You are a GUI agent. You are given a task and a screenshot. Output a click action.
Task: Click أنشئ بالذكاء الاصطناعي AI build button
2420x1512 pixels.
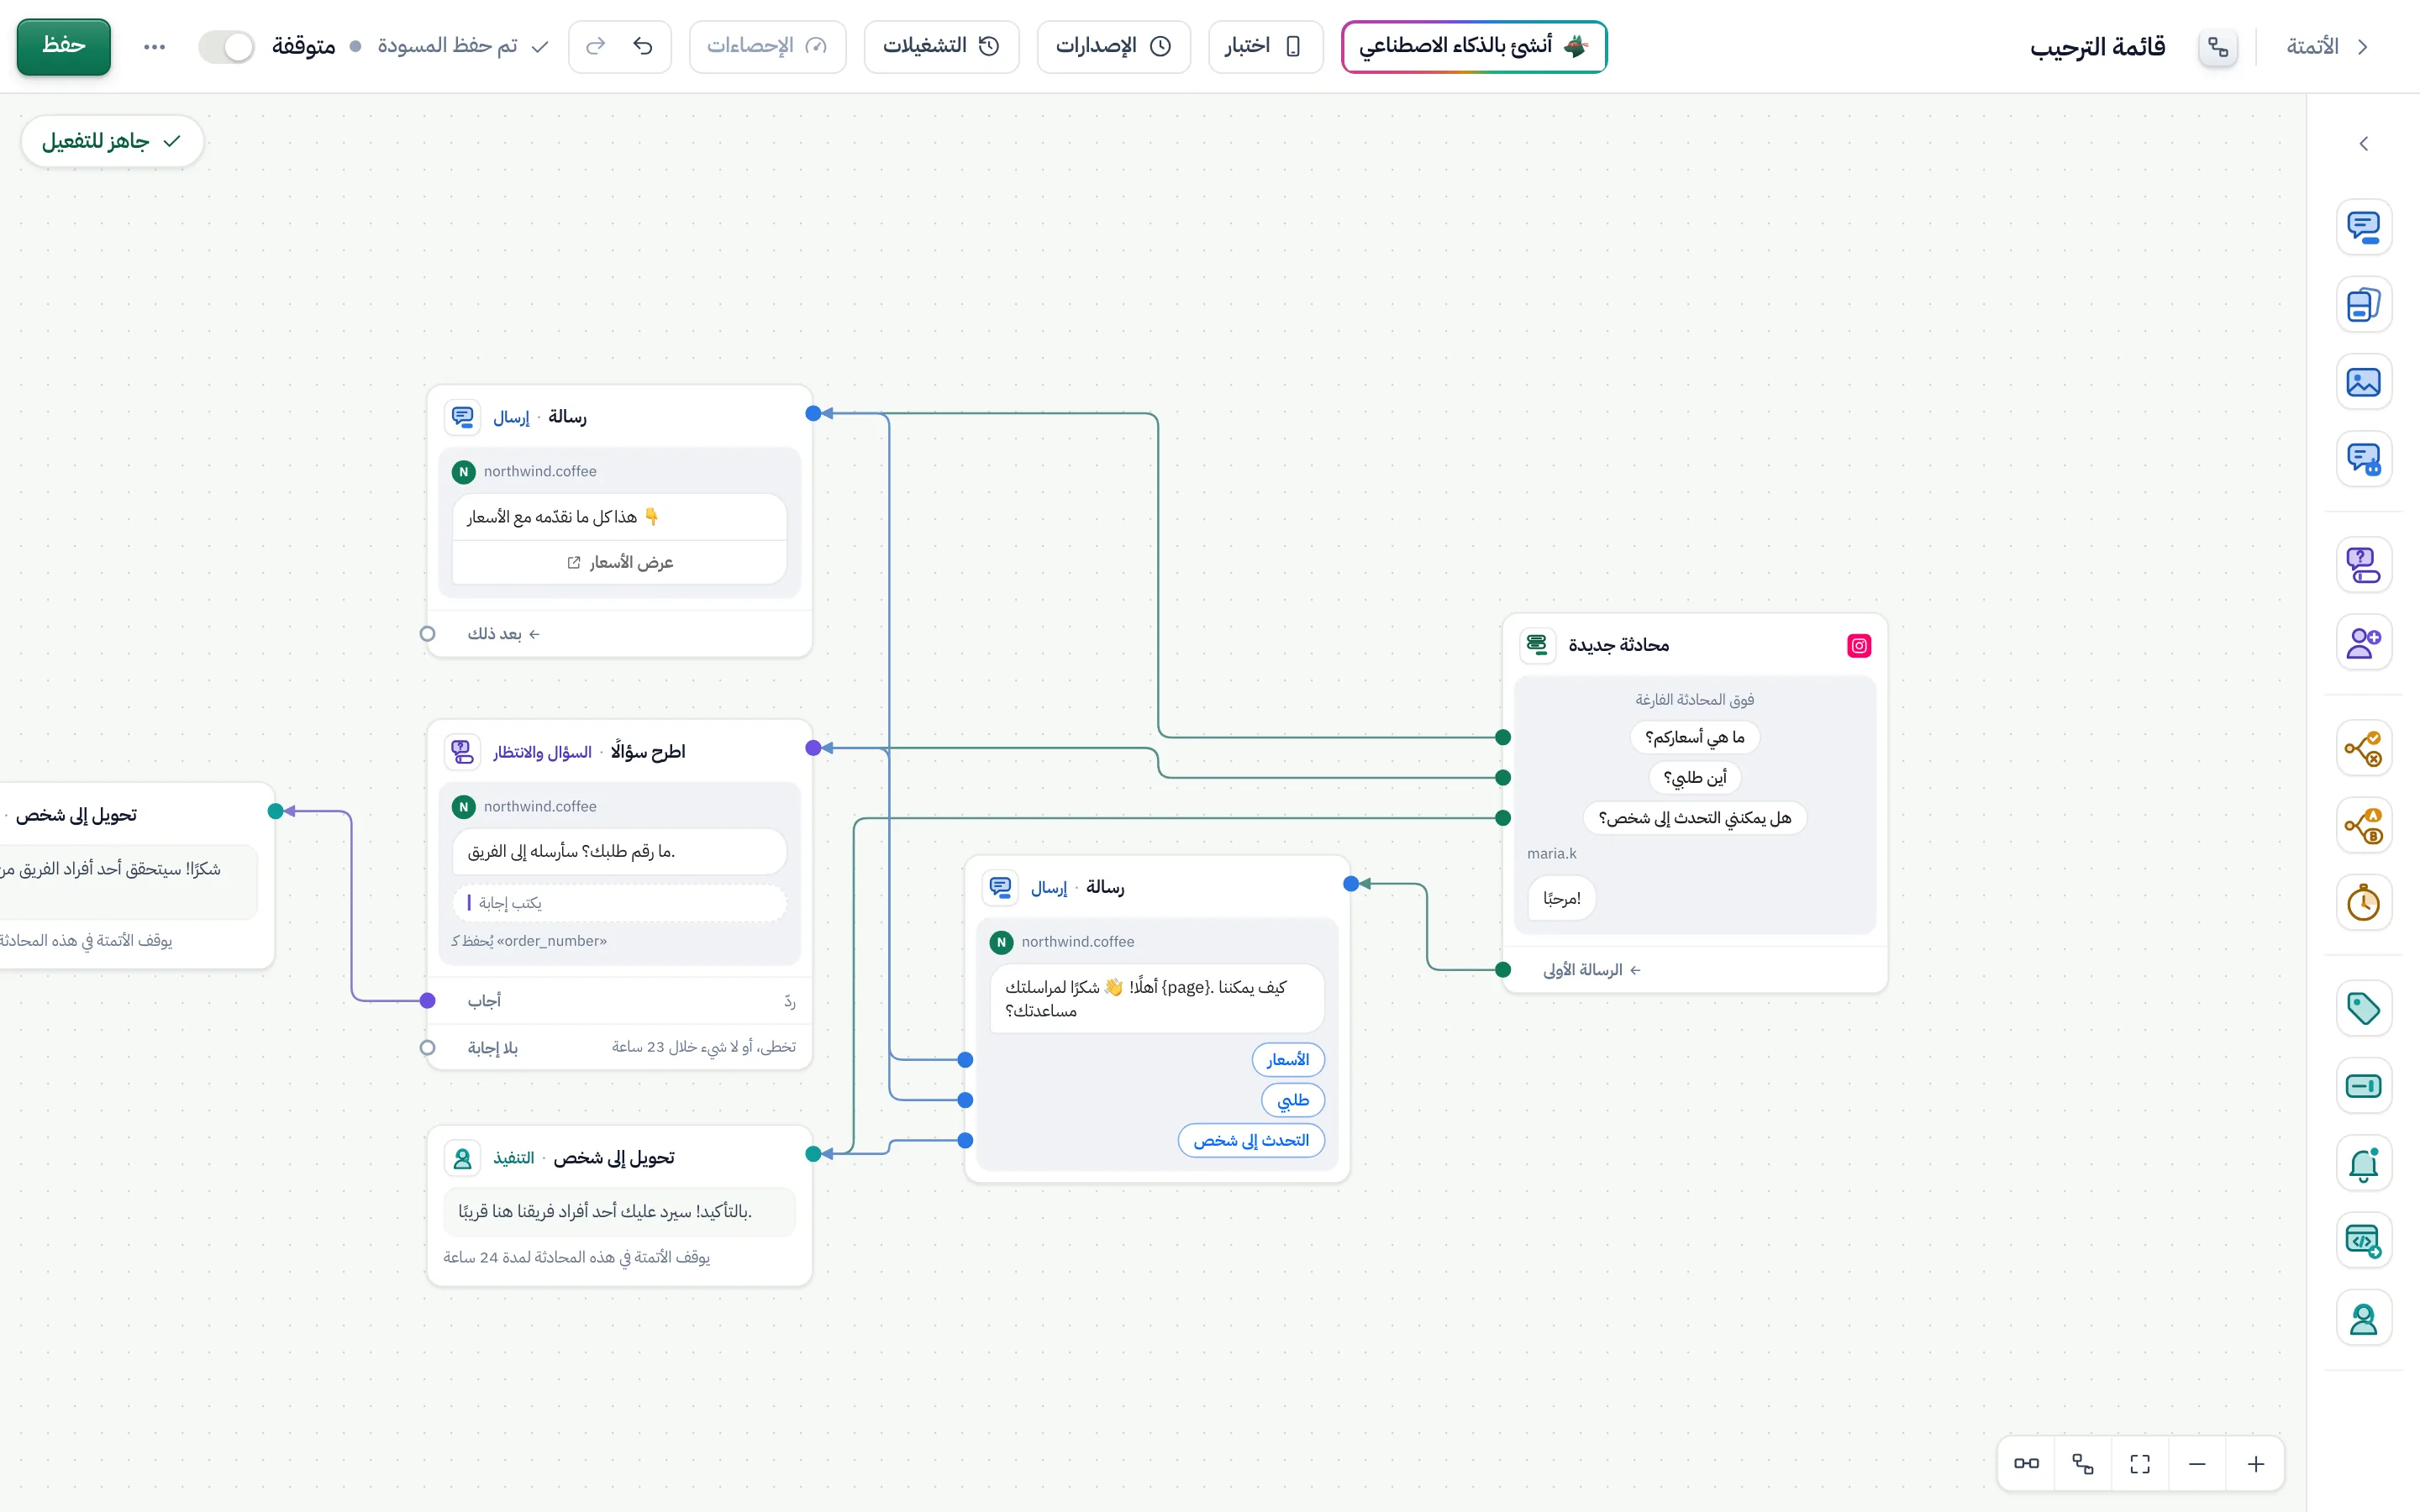[x=1473, y=46]
